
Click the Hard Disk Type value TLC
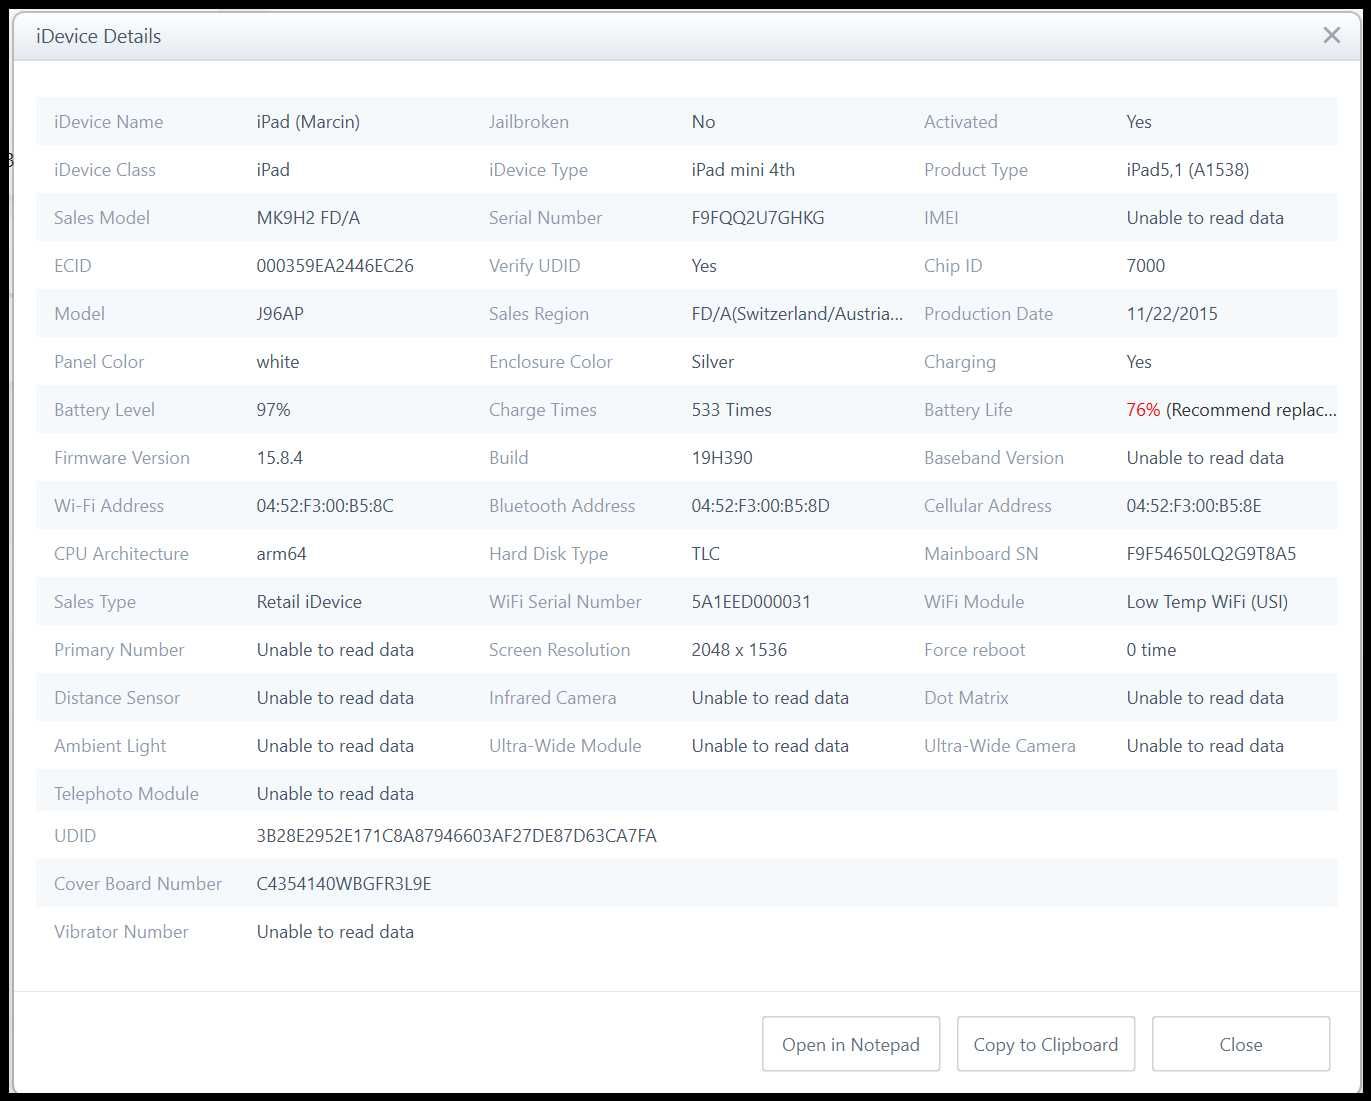[x=705, y=554]
